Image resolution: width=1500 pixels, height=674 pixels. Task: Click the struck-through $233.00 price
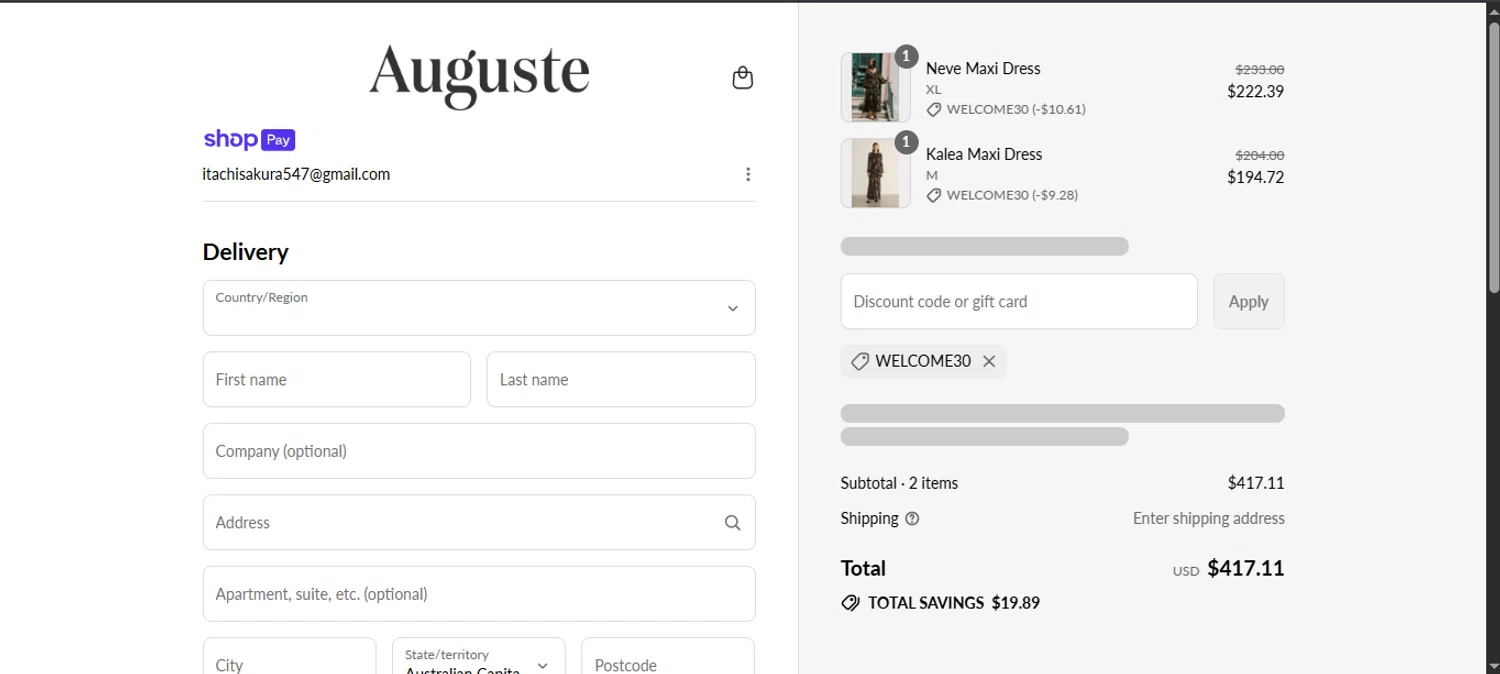click(1260, 69)
